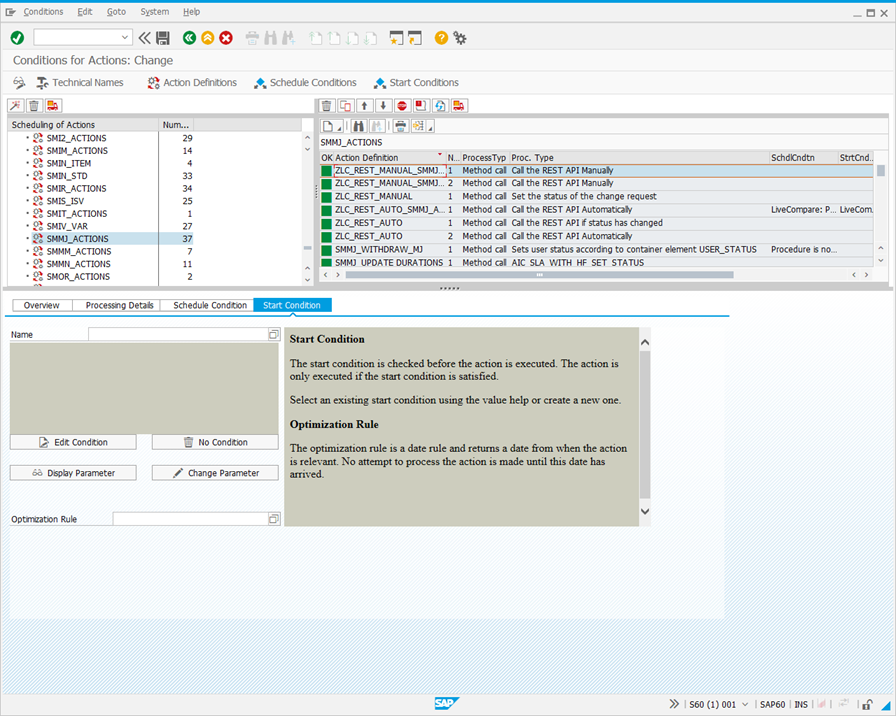Click the binoculars Find icon in grid toolbar
This screenshot has width=896, height=716.
359,126
